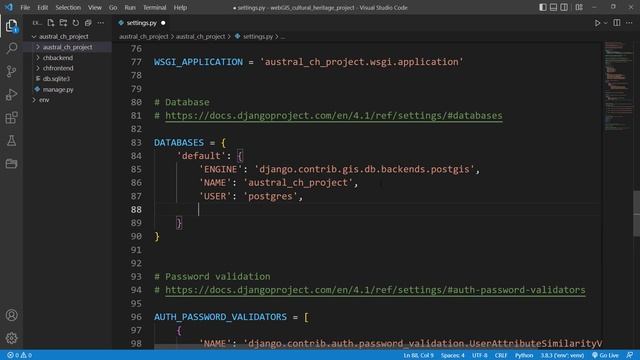This screenshot has height=360, width=640.
Task: Click AUTH_PASSWORD_VALIDATORS variable name
Action: point(220,317)
